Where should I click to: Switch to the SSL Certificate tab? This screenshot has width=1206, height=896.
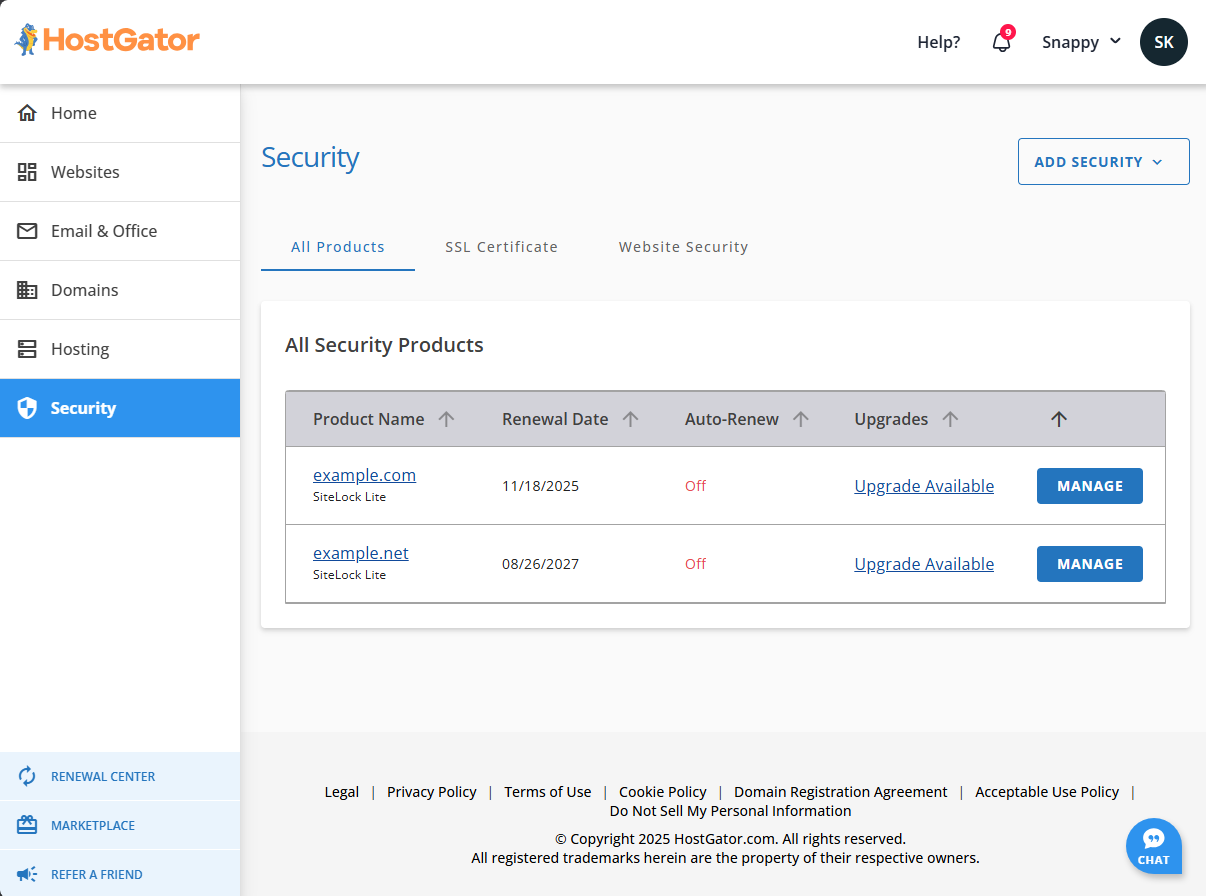click(x=501, y=246)
